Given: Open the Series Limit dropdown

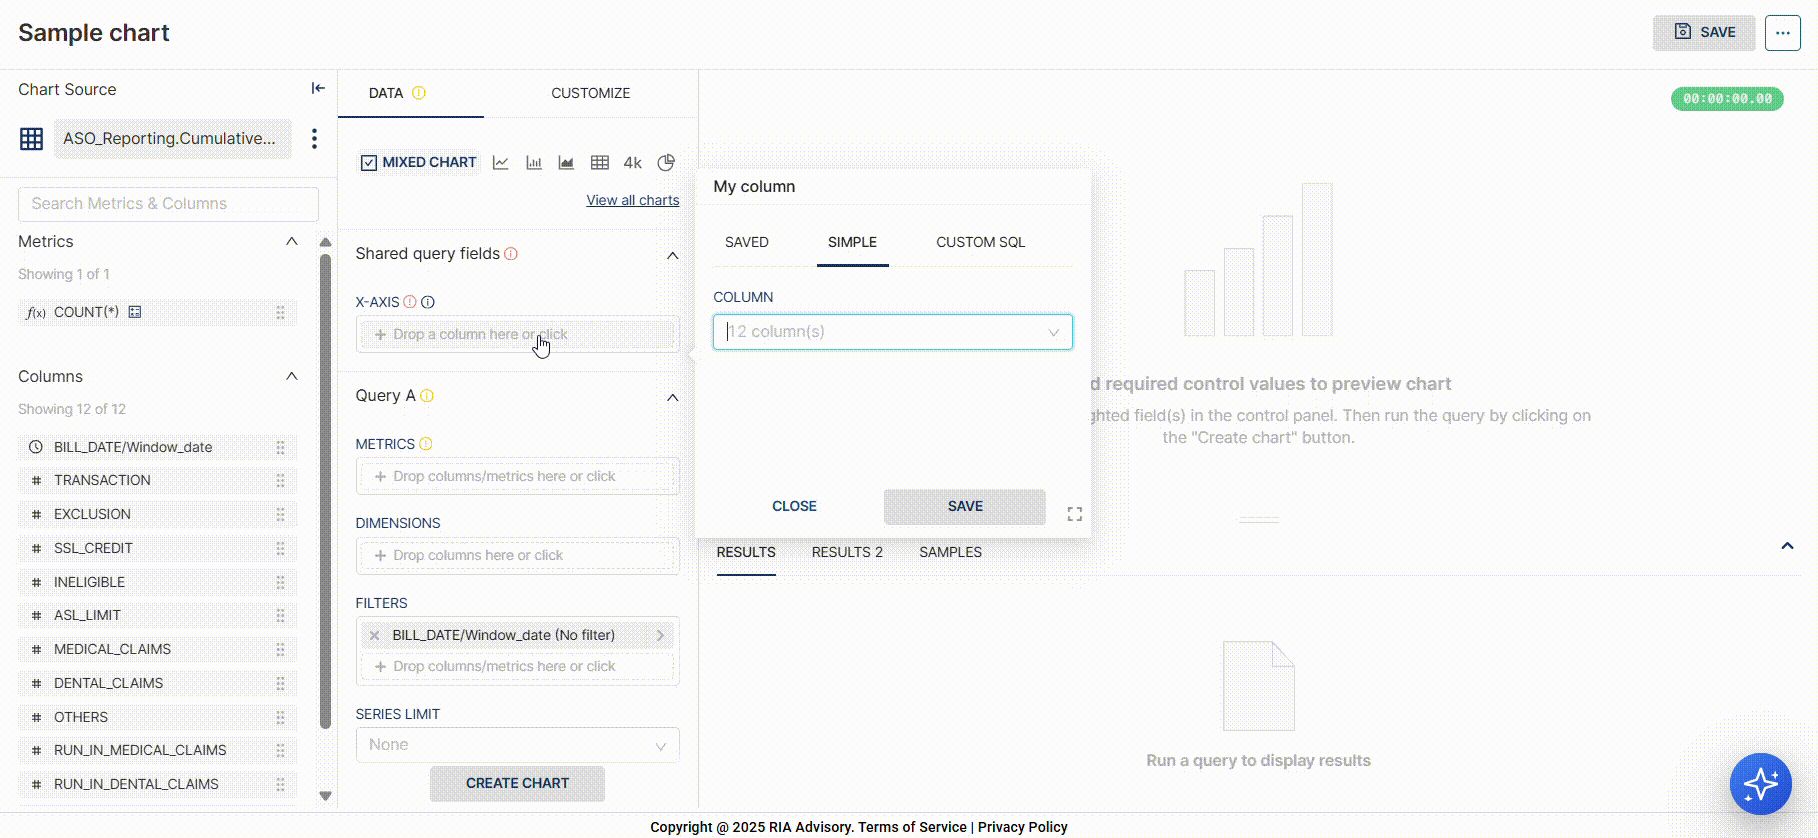Looking at the screenshot, I should point(517,745).
